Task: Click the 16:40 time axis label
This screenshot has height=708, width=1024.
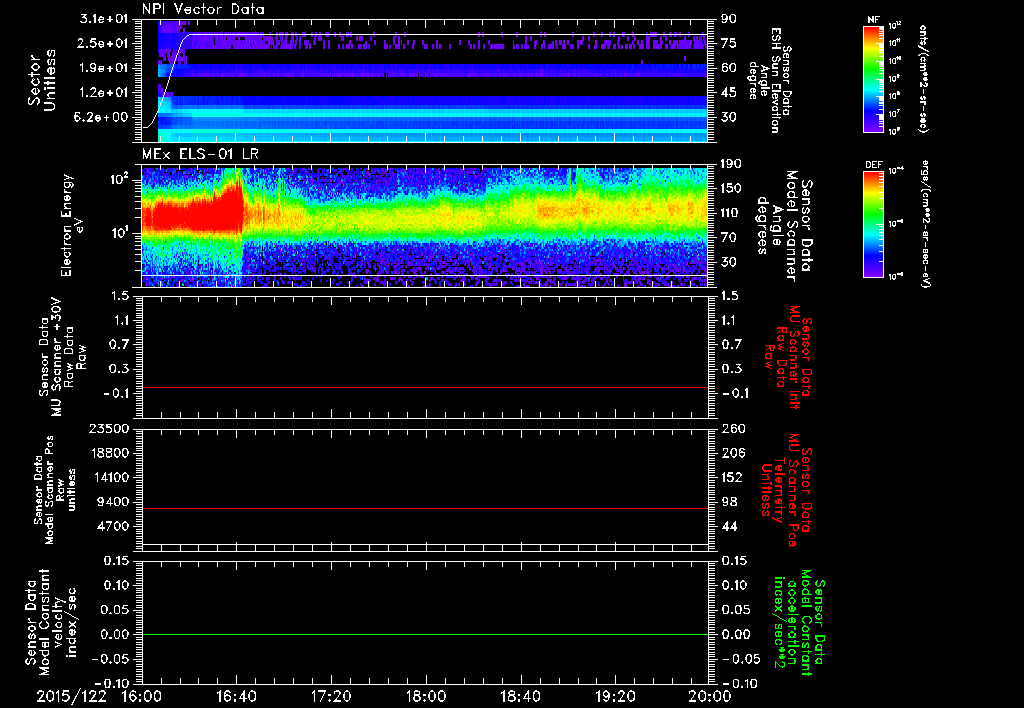Action: pos(236,696)
